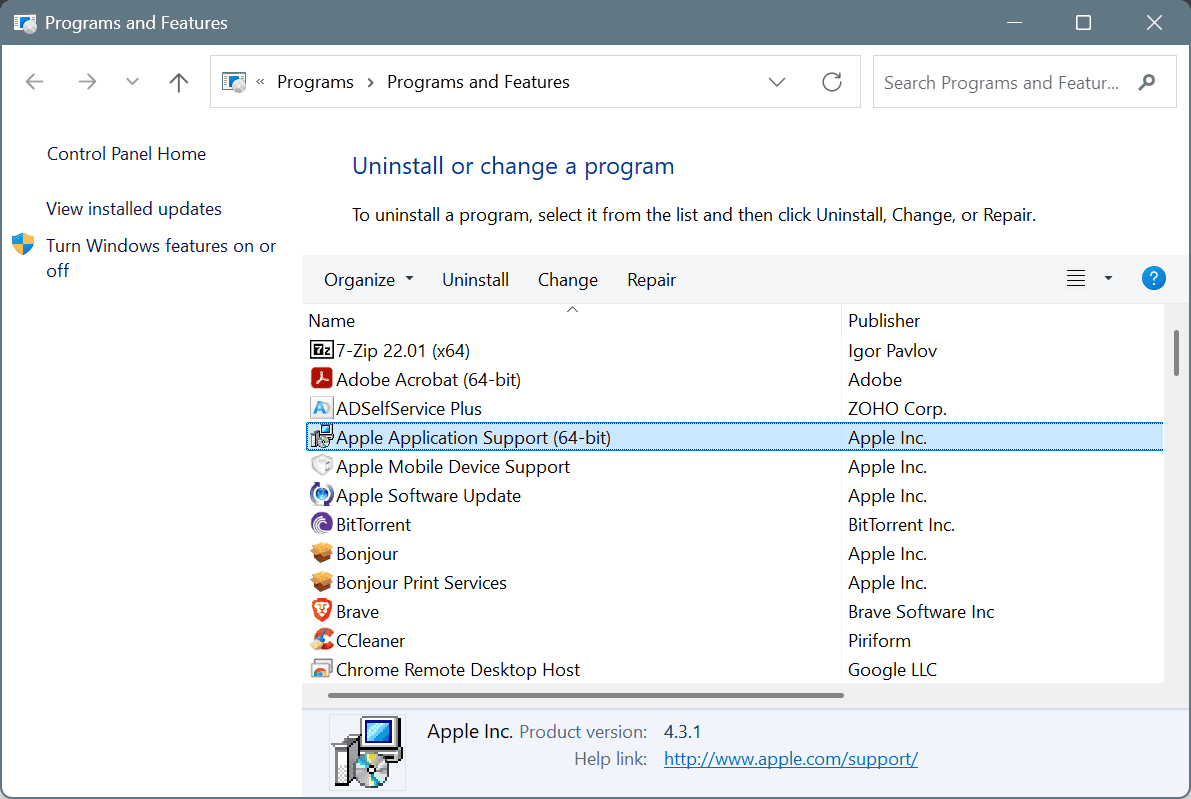Open Turn Windows features on or off
Viewport: 1191px width, 799px height.
[x=161, y=257]
